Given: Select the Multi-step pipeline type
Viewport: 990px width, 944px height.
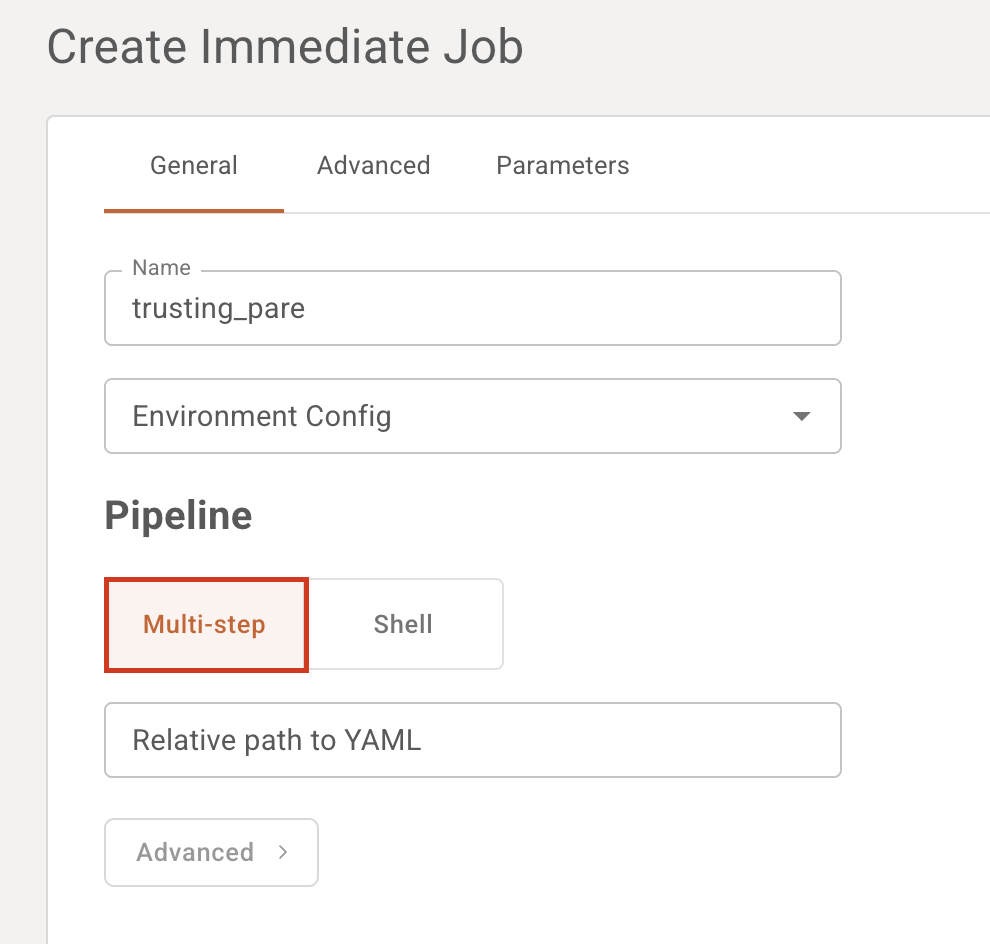Looking at the screenshot, I should pos(206,624).
